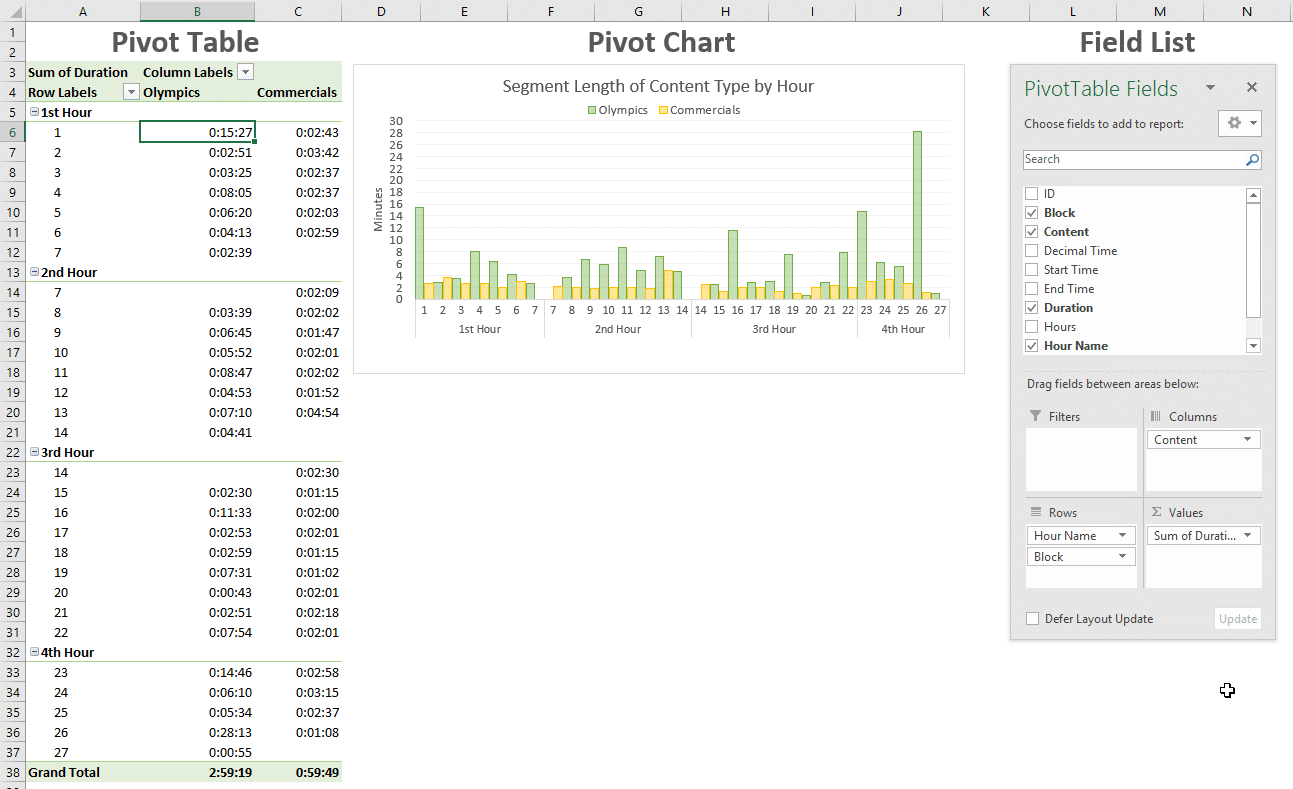This screenshot has width=1293, height=789.
Task: Close the PivotTable Fields pane
Action: (1252, 88)
